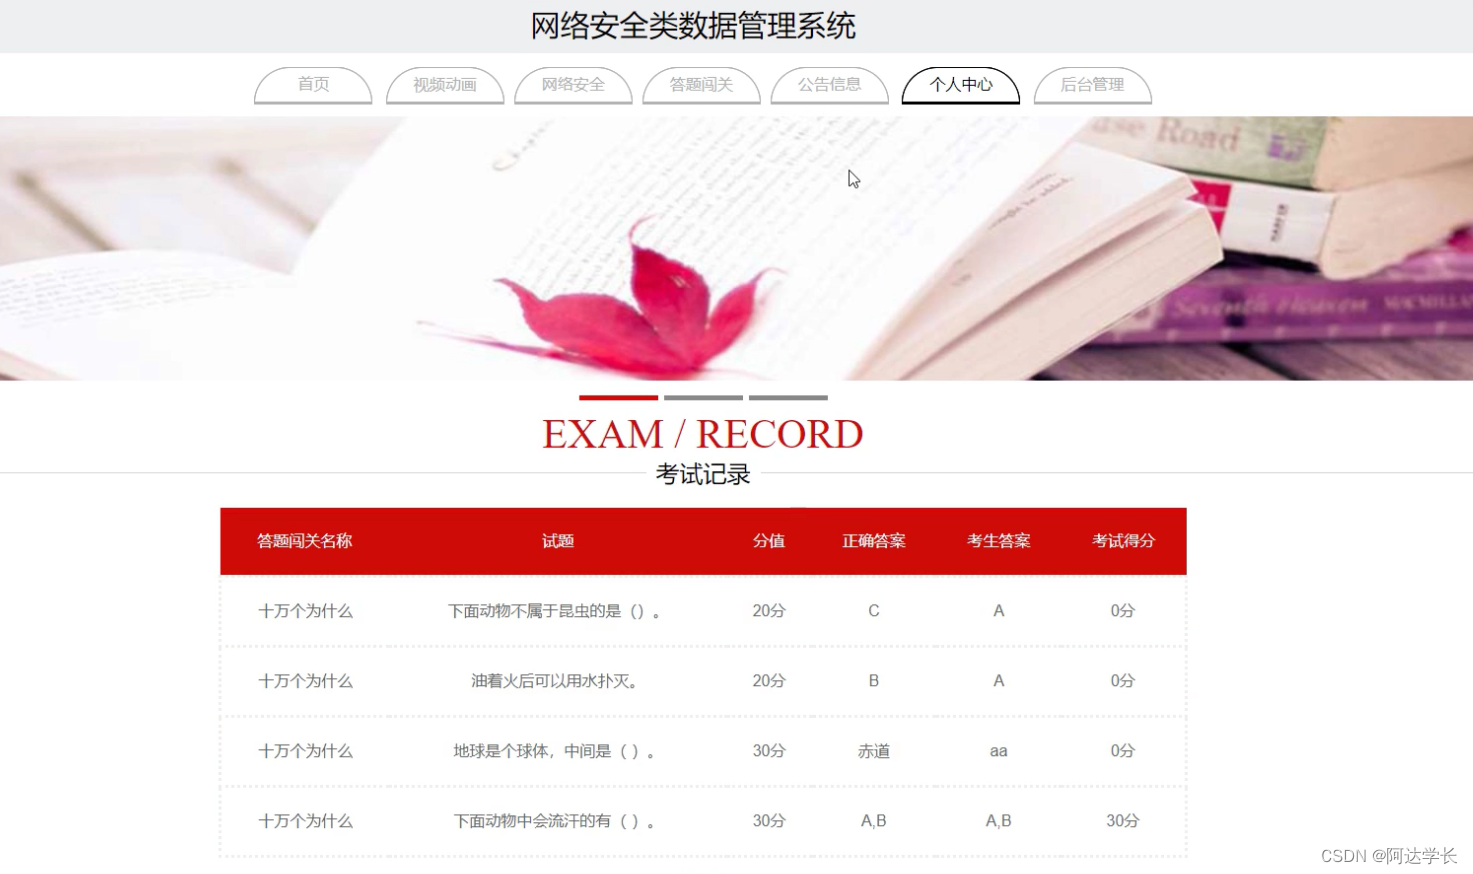Switch to the second carousel slide indicator
Screen dimensions: 1473x874
click(x=703, y=397)
